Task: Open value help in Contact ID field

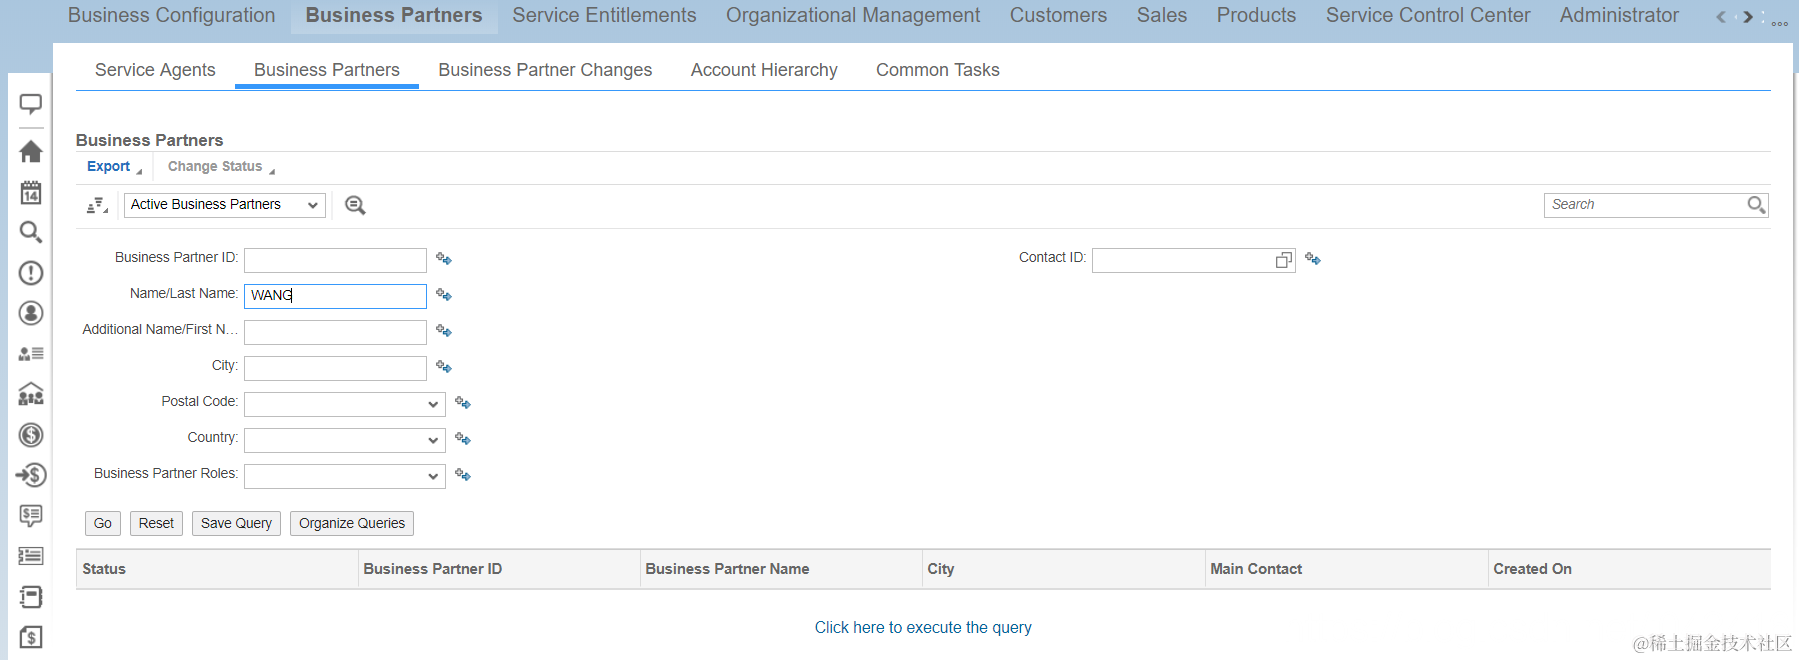Action: click(x=1284, y=260)
